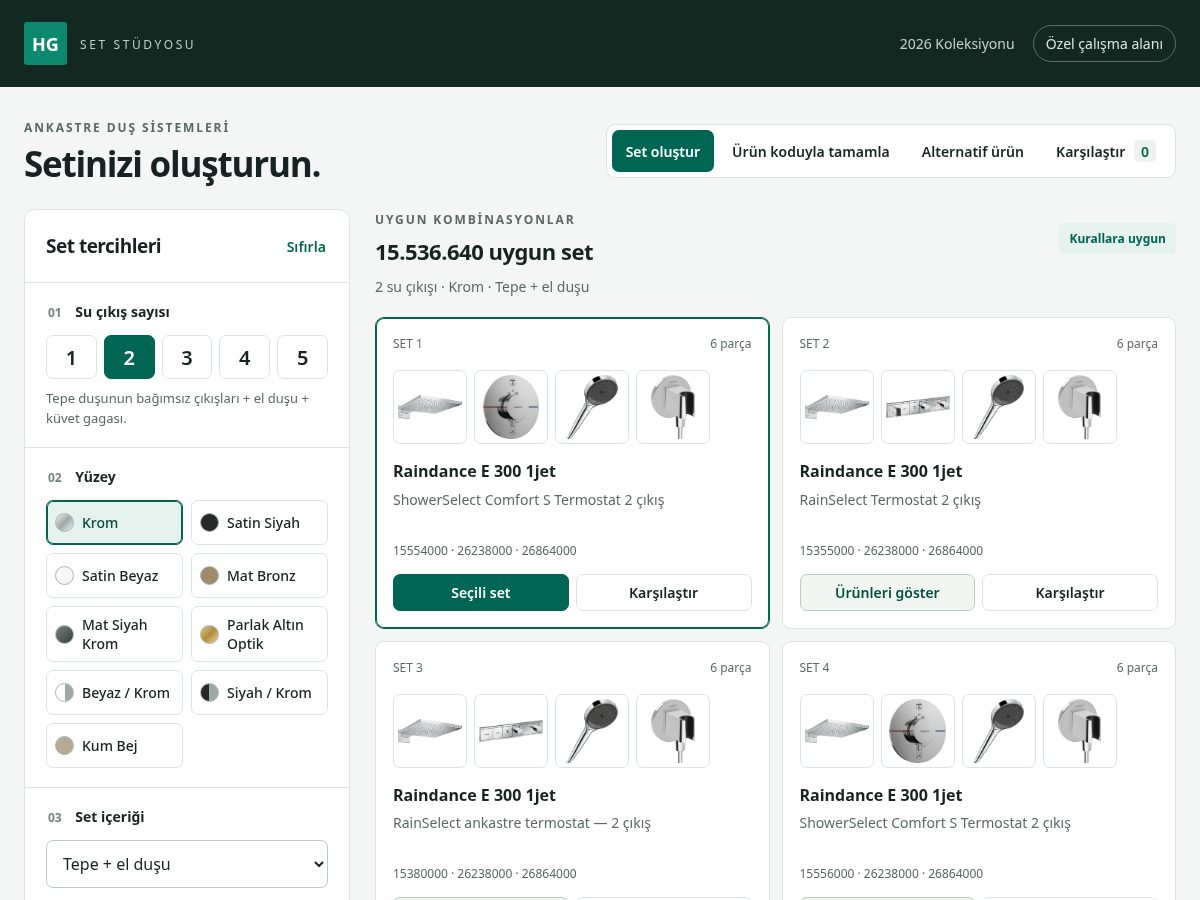Pick 5 water outlets
This screenshot has height=900, width=1200.
click(302, 357)
